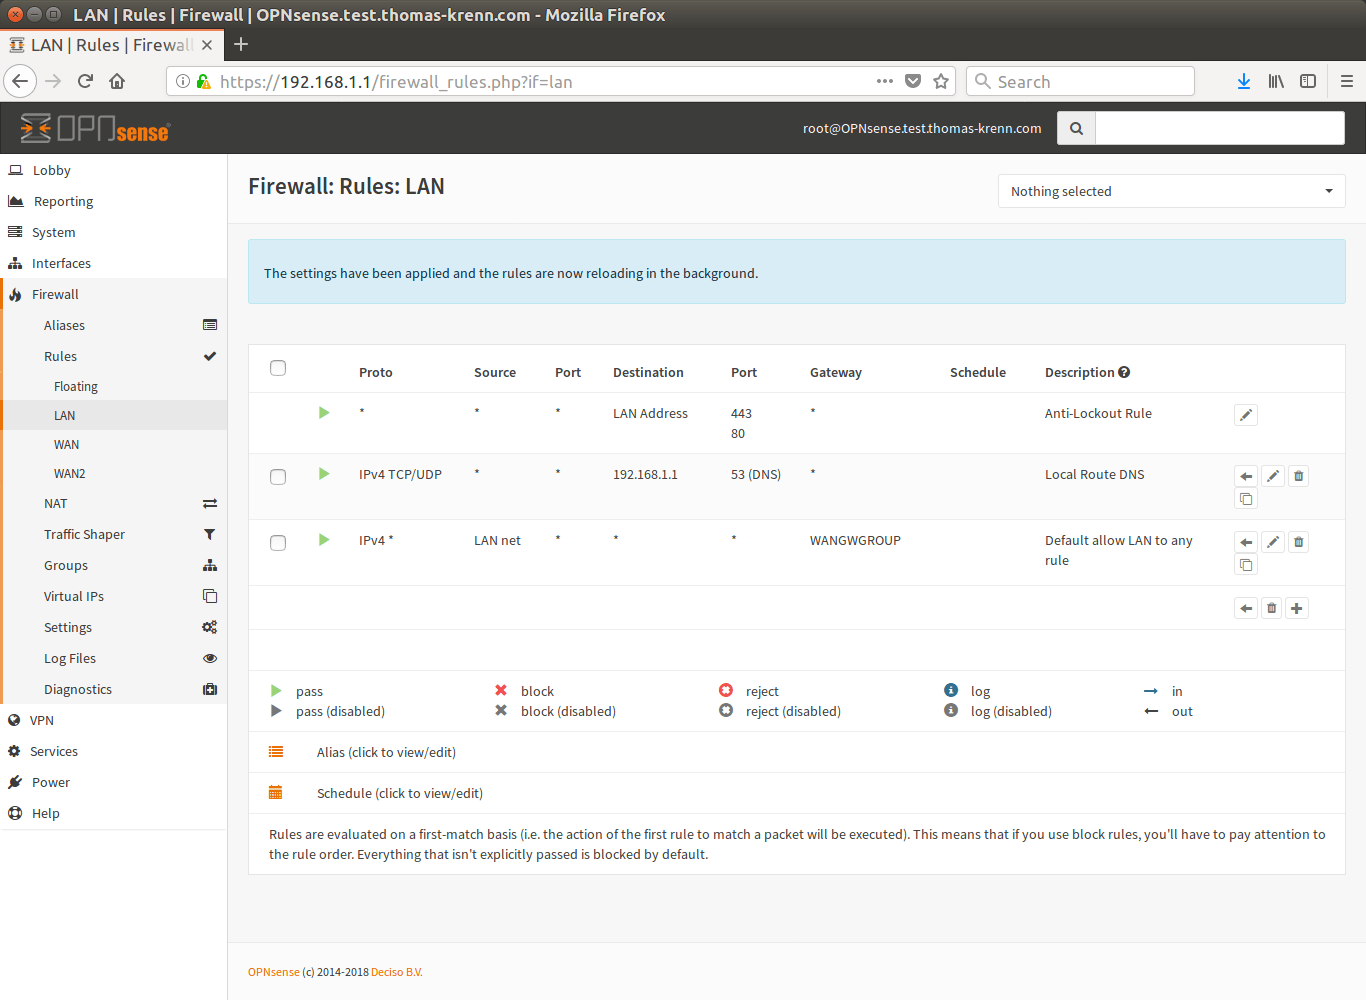The image size is (1366, 1000).
Task: Open the Nothing selected dropdown
Action: pos(1171,191)
